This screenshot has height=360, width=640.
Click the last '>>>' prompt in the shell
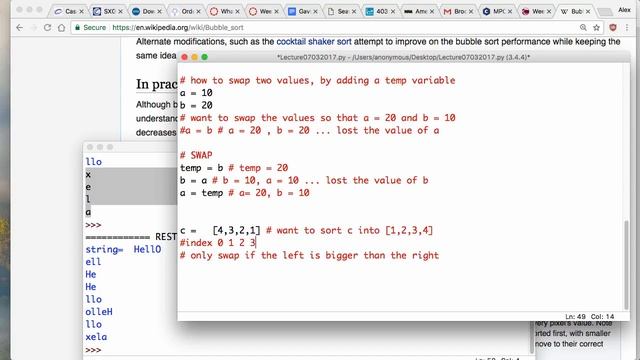pyautogui.click(x=93, y=350)
